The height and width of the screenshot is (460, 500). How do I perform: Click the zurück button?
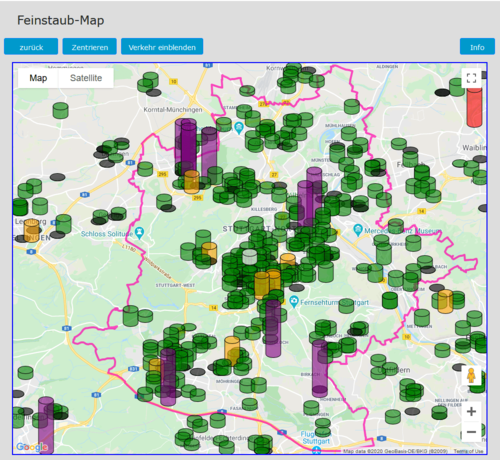tap(31, 46)
